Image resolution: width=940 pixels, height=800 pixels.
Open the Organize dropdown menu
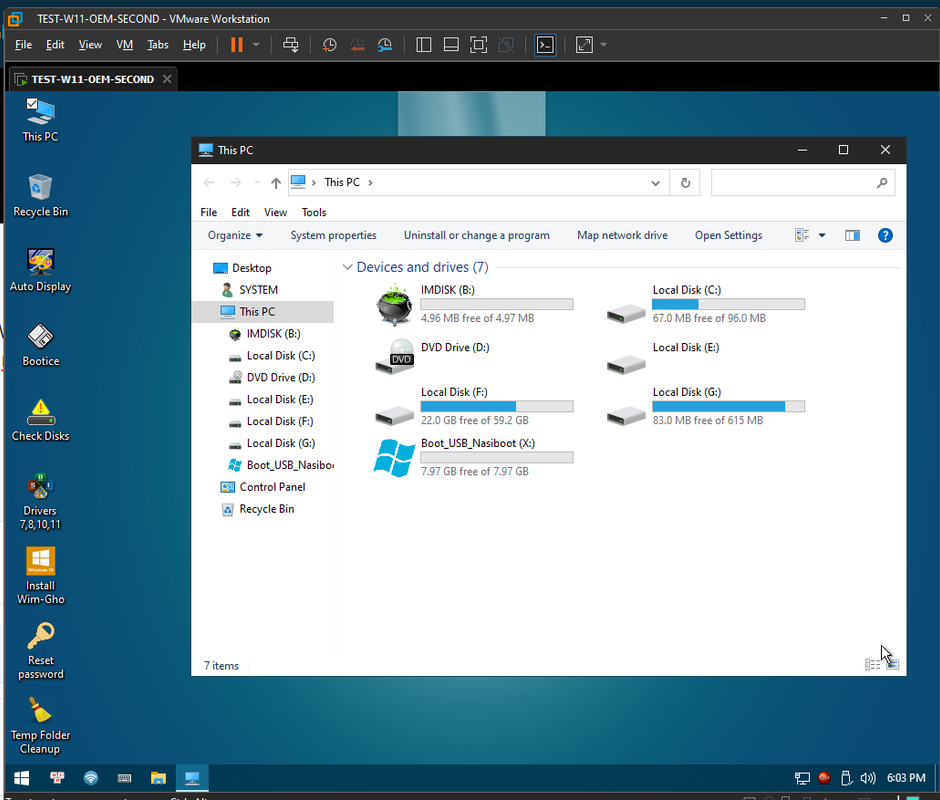pyautogui.click(x=235, y=236)
